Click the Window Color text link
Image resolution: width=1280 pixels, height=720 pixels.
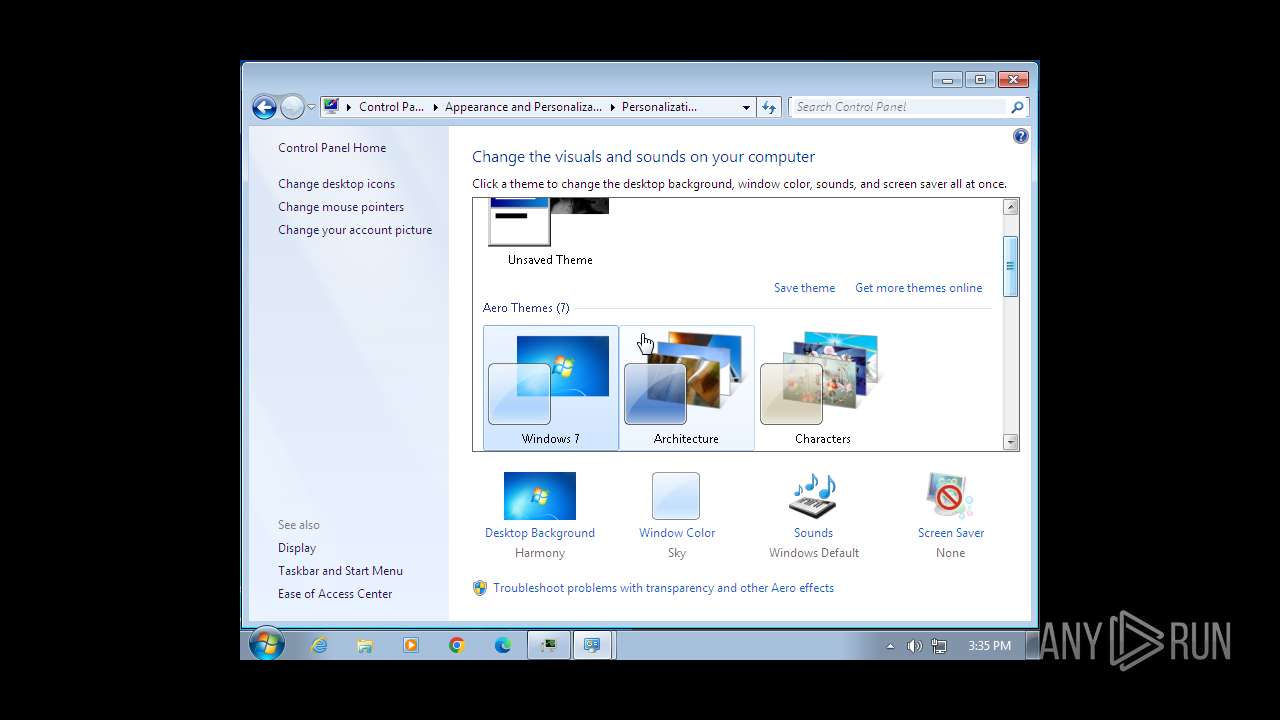[677, 533]
